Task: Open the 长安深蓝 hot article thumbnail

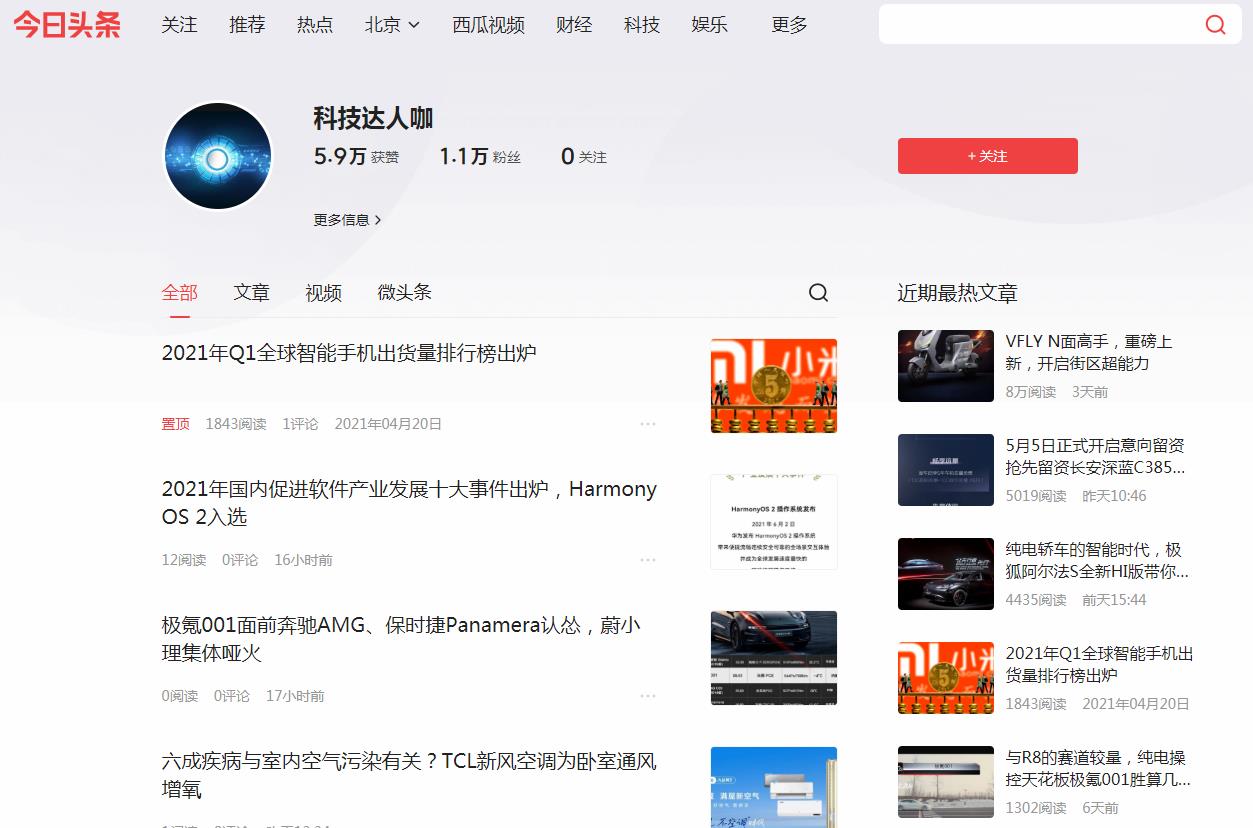Action: (946, 470)
